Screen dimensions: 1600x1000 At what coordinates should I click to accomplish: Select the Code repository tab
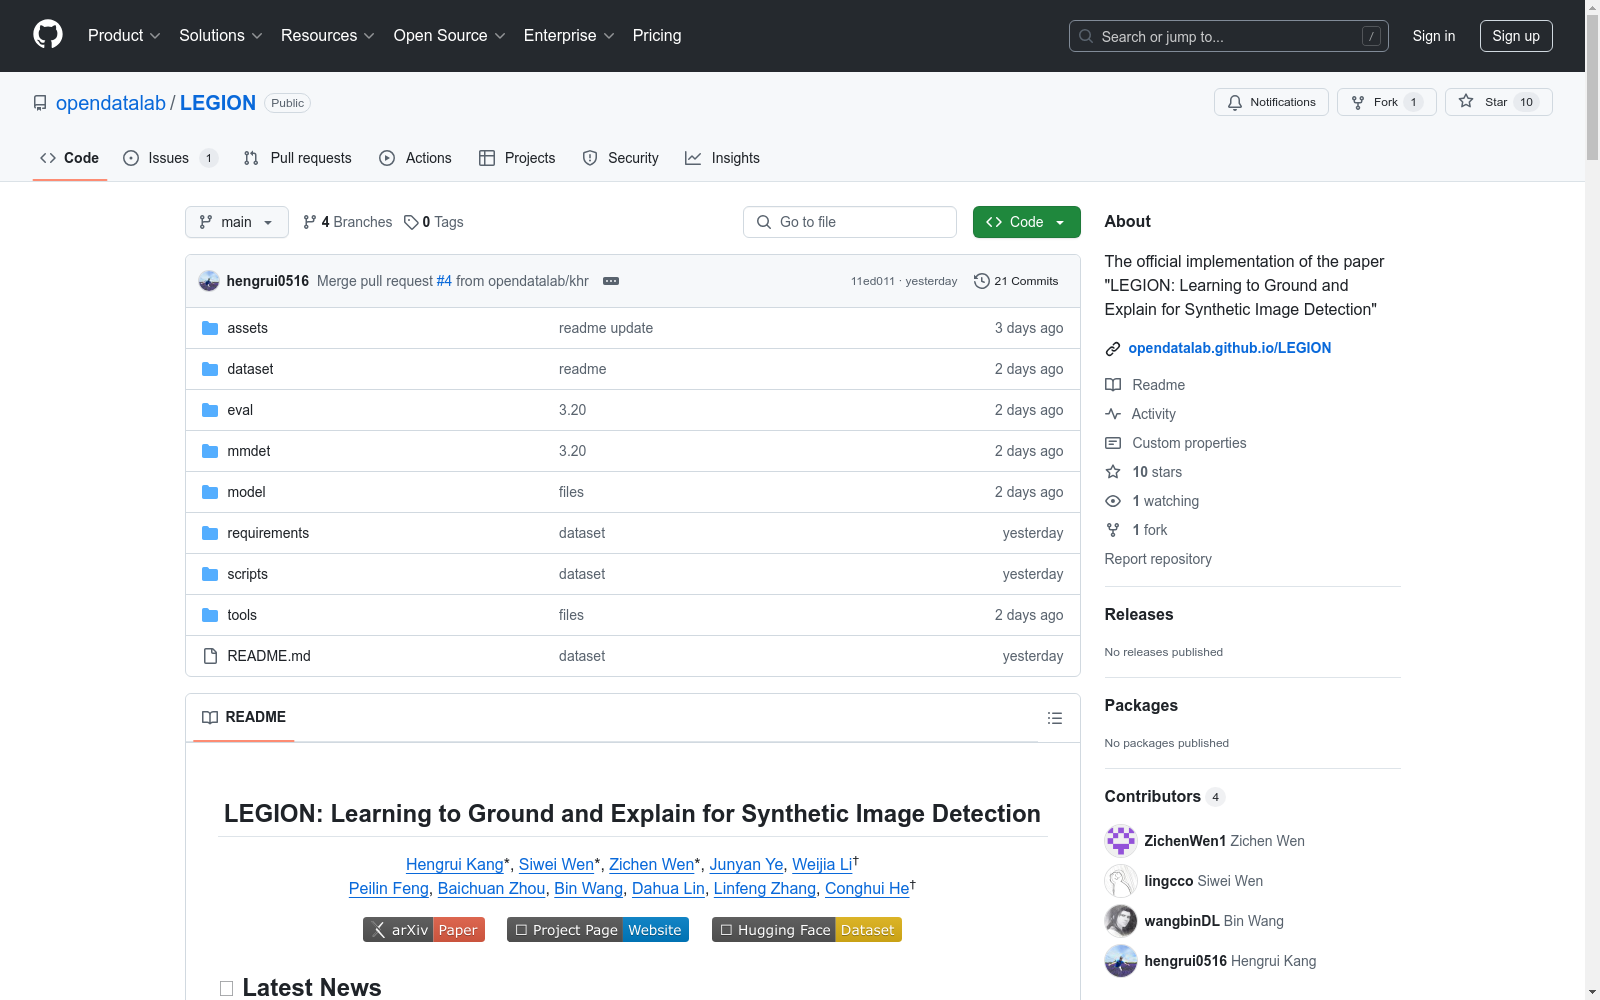tap(69, 158)
